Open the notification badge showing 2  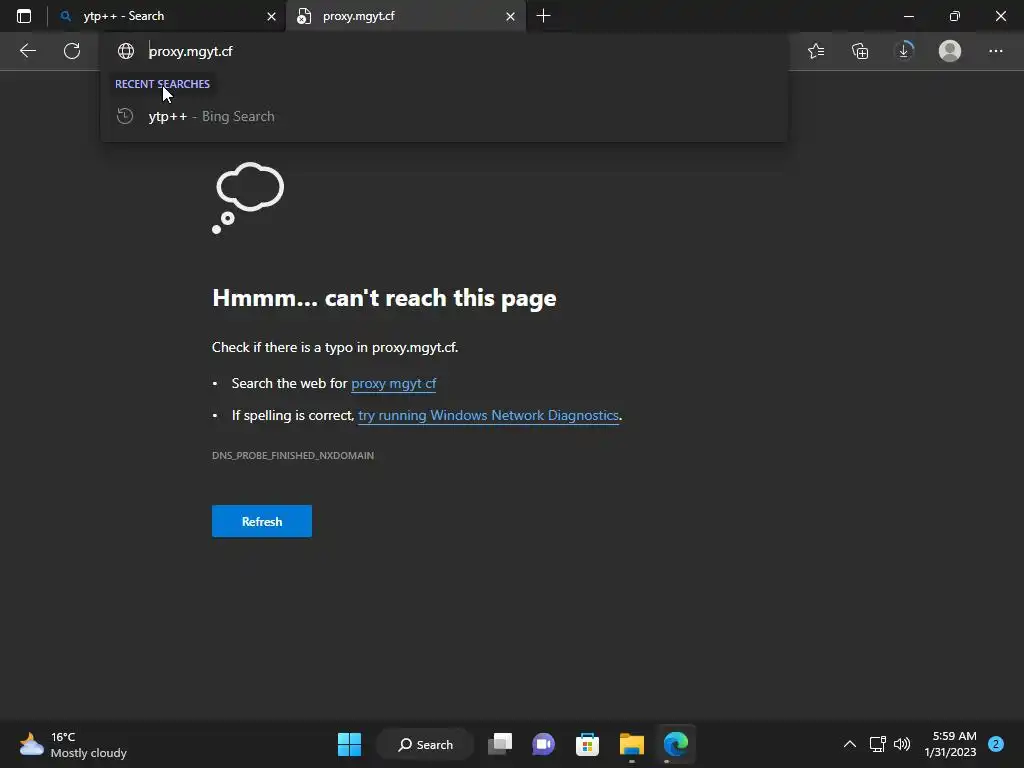point(996,744)
